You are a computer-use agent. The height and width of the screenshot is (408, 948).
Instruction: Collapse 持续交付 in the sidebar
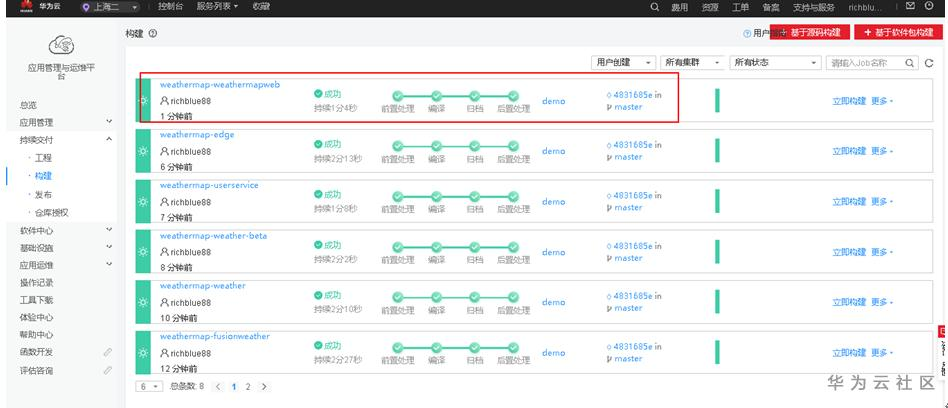pos(66,140)
